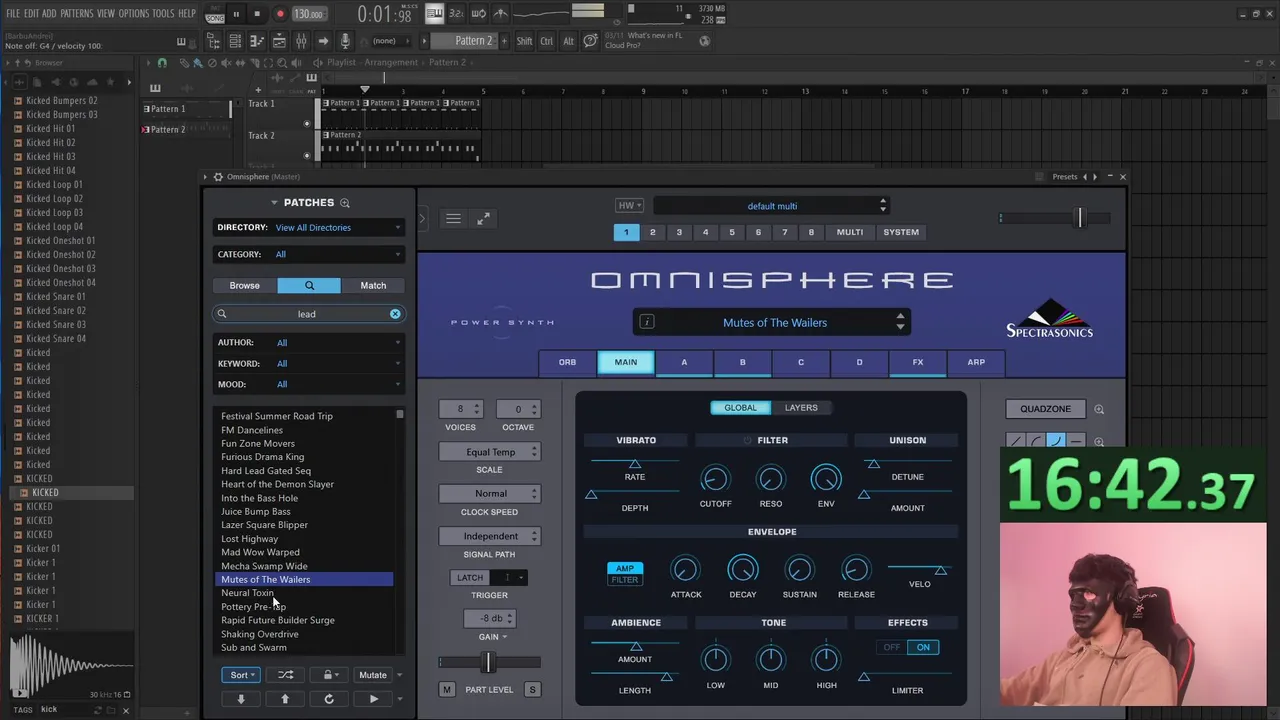
Task: Click the refresh patch list icon
Action: [329, 699]
